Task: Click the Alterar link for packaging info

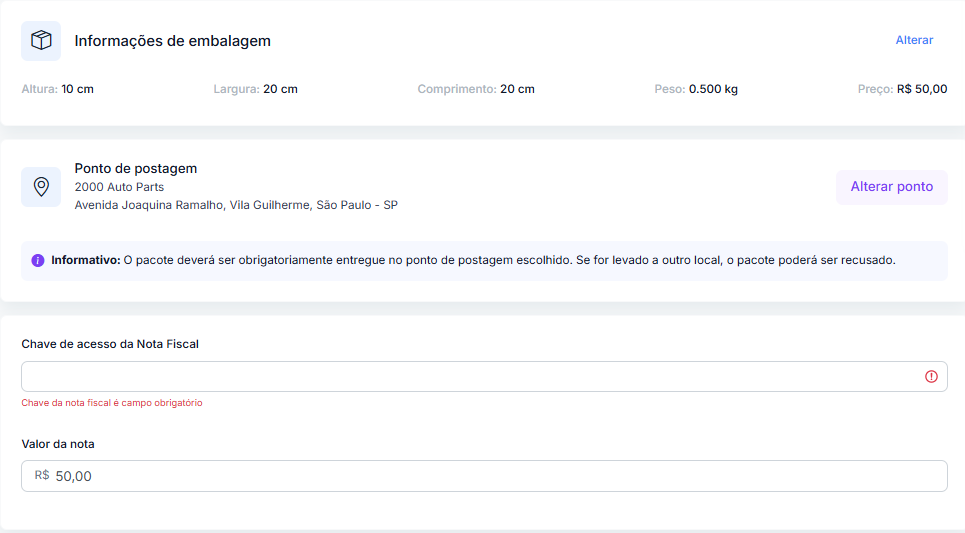Action: [x=913, y=40]
